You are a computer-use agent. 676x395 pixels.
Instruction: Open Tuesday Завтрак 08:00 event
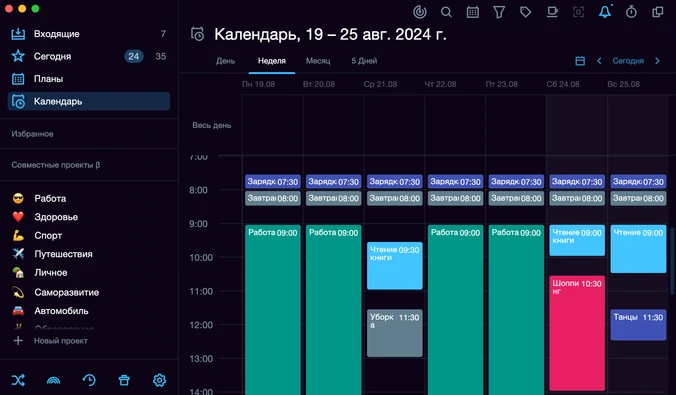[334, 198]
